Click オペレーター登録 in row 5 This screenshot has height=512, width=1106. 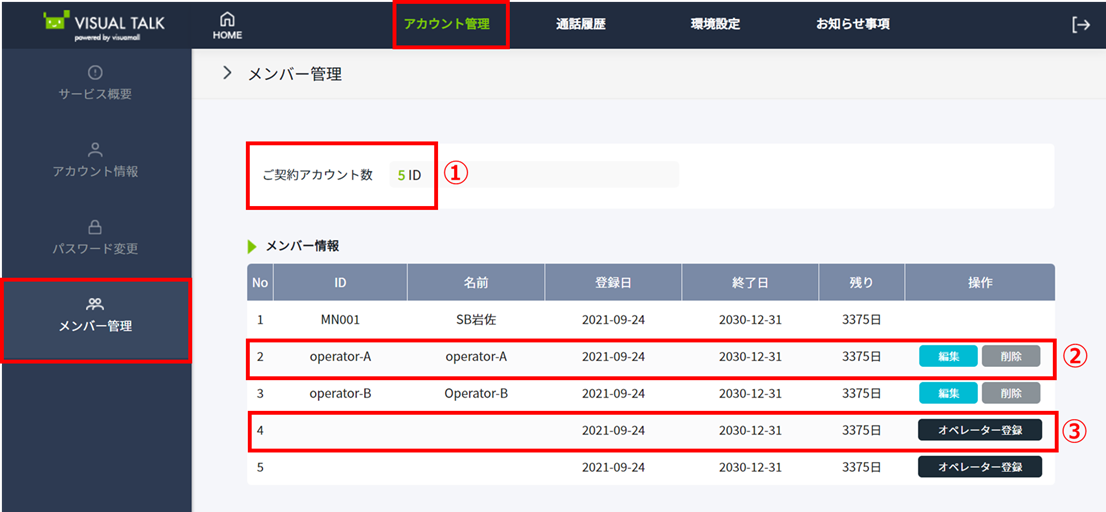(979, 467)
